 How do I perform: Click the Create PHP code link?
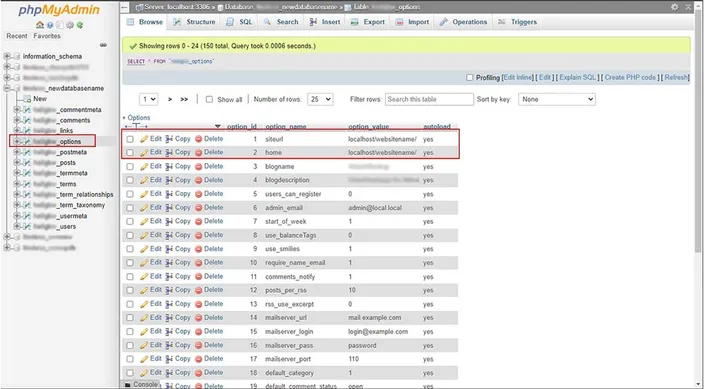point(630,78)
